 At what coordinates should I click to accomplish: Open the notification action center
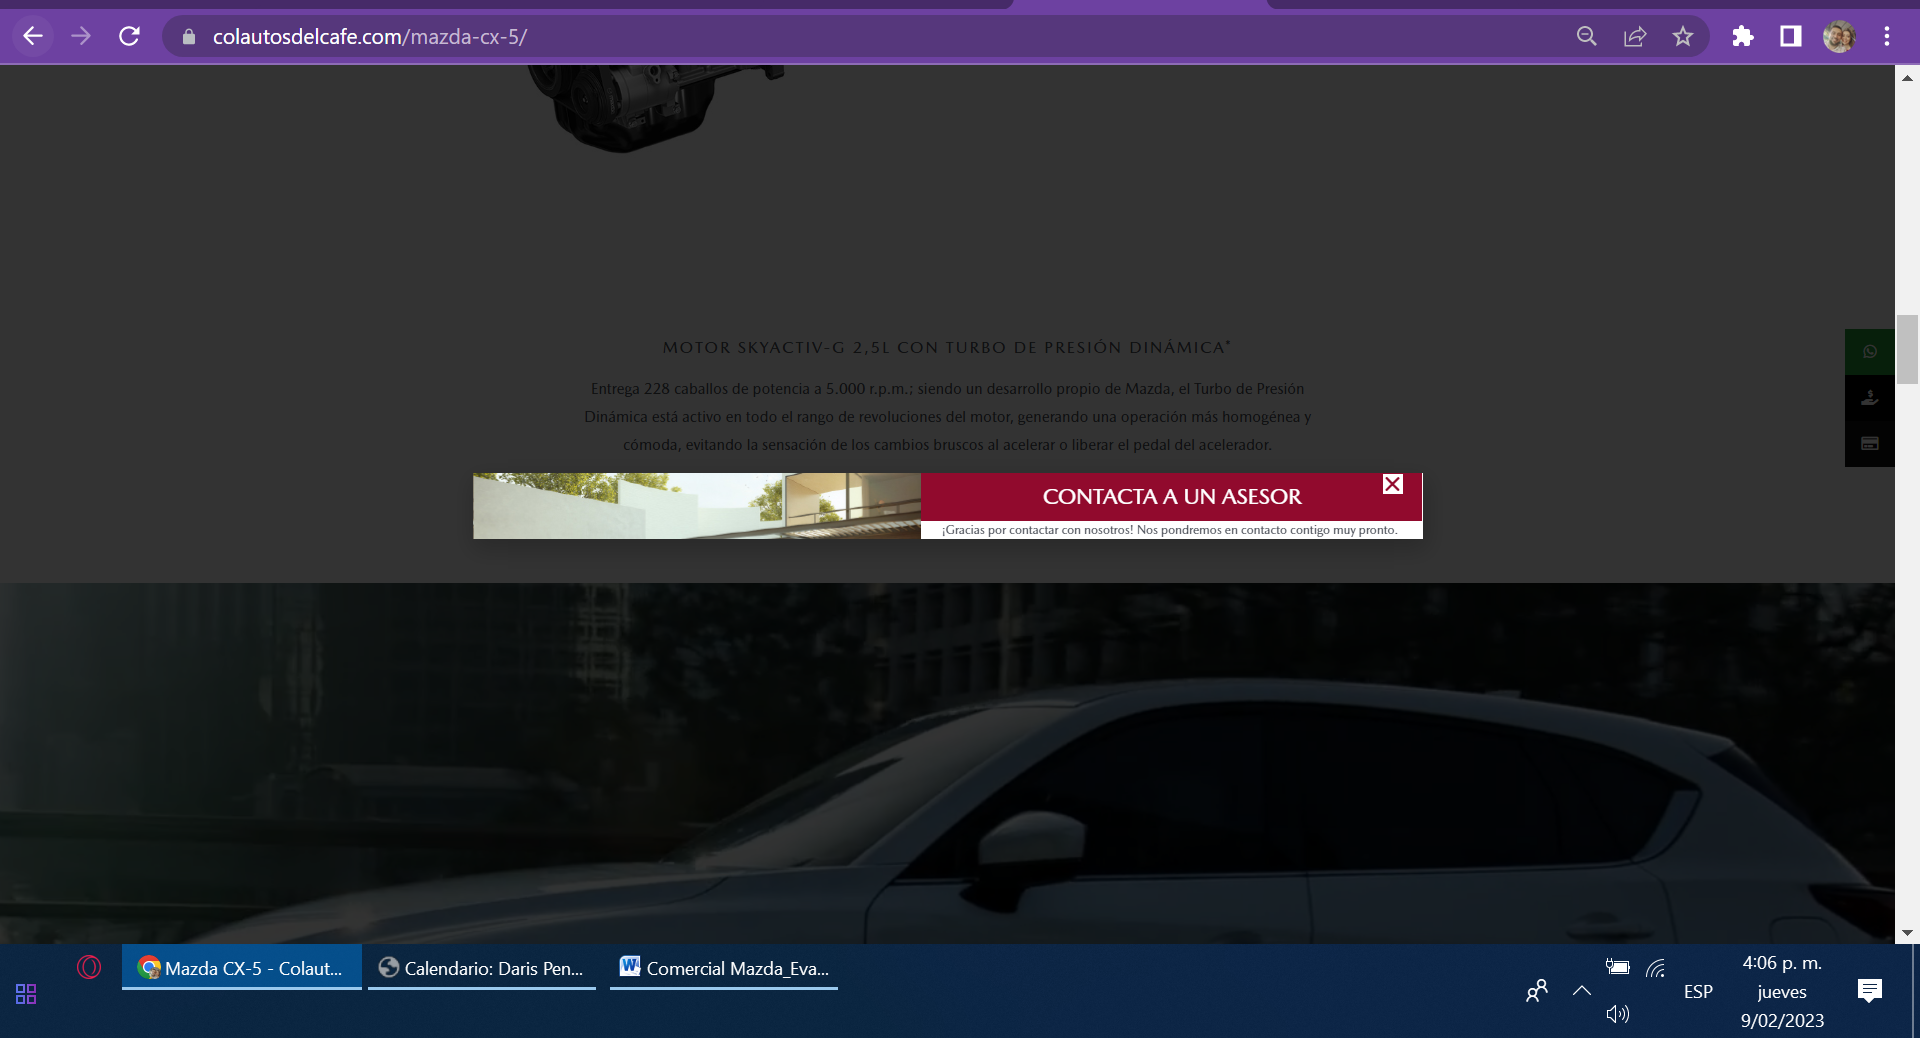pos(1869,991)
